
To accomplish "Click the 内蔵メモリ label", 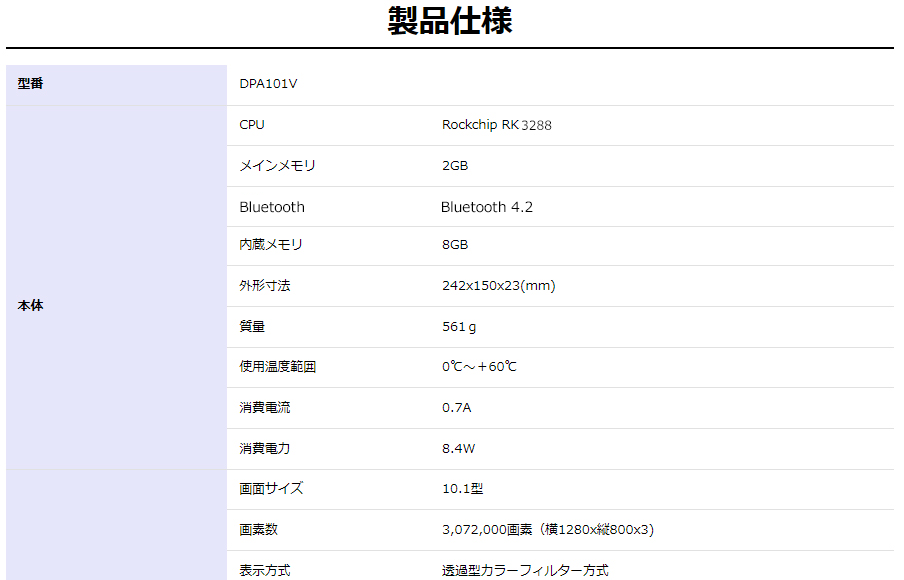I will 271,245.
